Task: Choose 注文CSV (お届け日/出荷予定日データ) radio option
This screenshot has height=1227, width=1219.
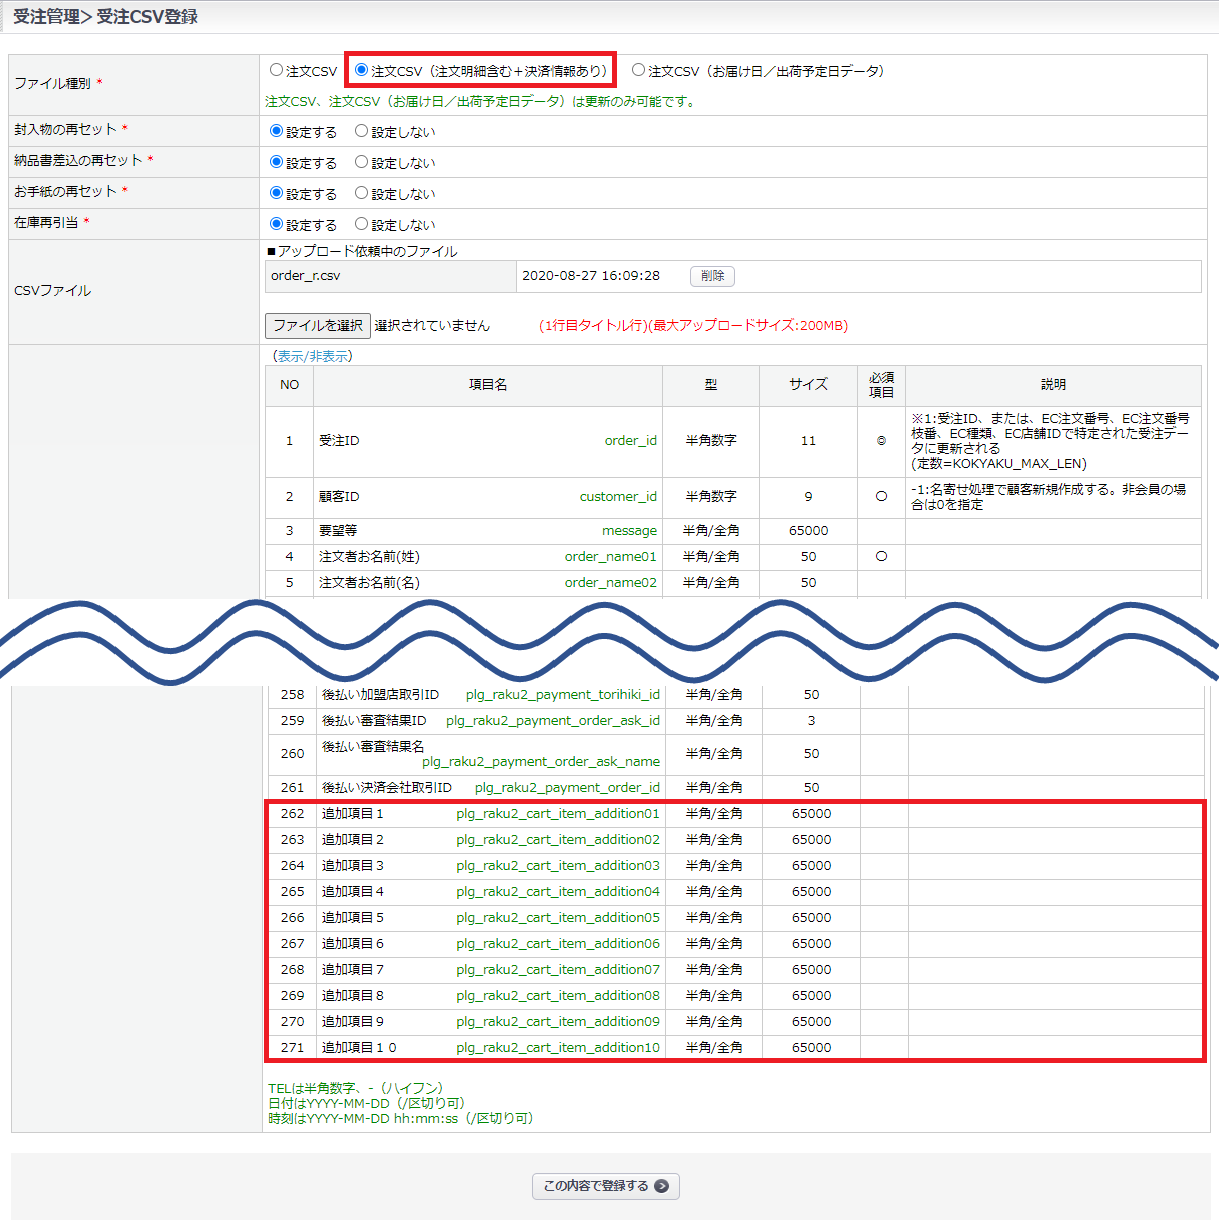Action: [638, 71]
